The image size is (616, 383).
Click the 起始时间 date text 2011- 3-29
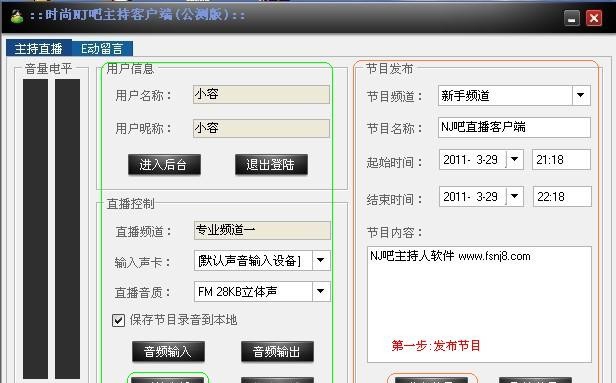tap(470, 160)
